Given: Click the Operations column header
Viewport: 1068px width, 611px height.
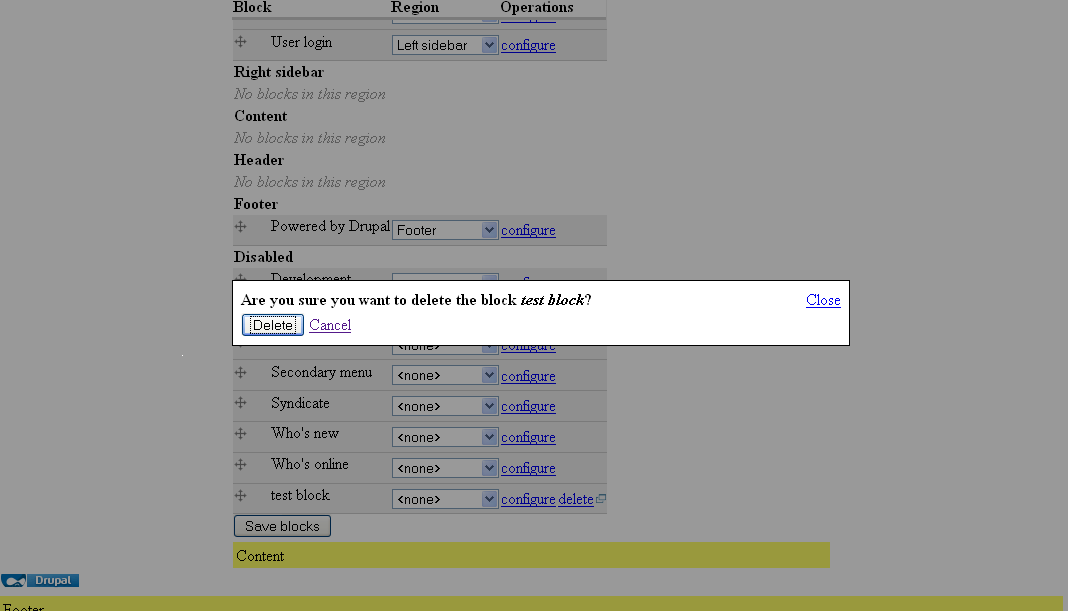Looking at the screenshot, I should coord(537,7).
